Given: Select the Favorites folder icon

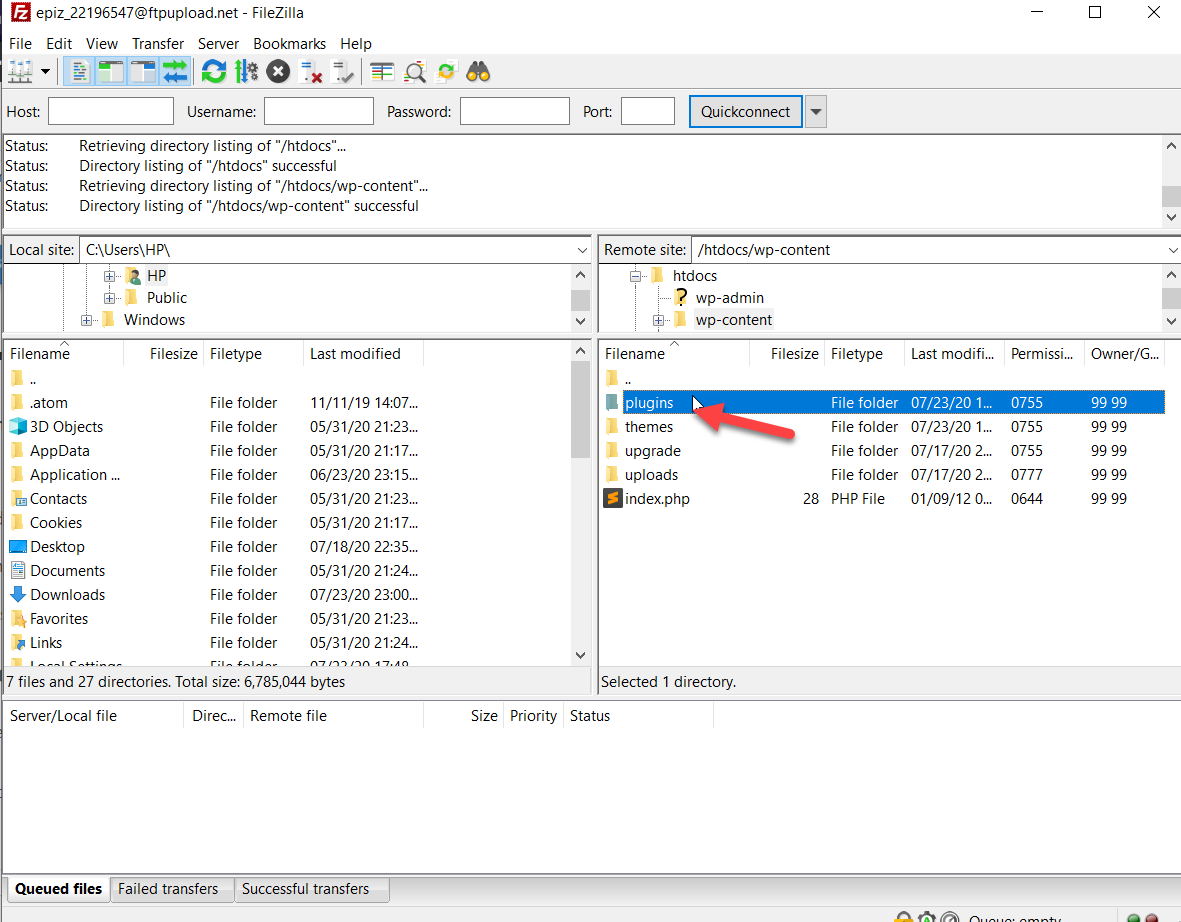Looking at the screenshot, I should tap(18, 618).
